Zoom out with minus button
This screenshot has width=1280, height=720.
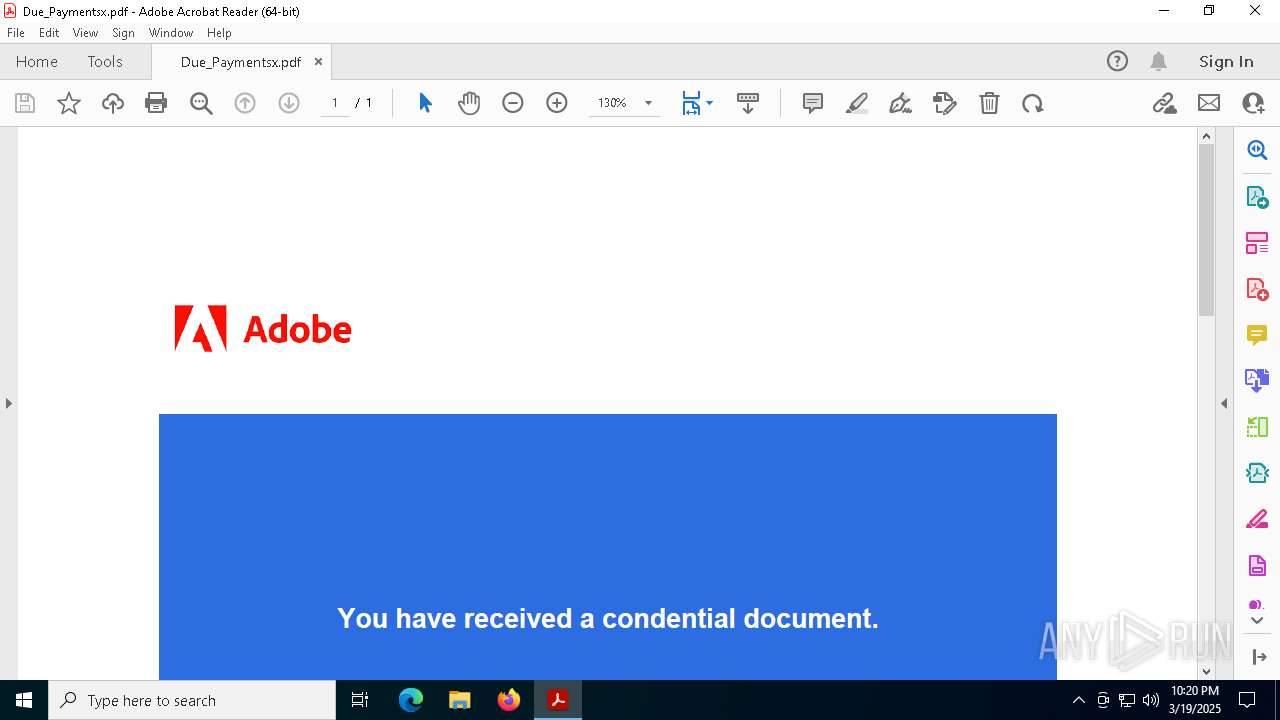point(513,103)
